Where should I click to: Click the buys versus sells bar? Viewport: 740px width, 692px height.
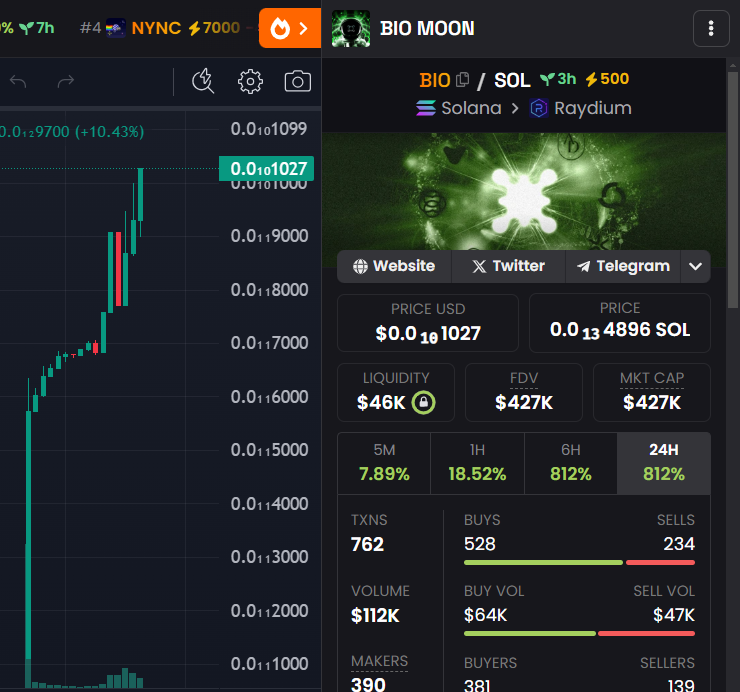[x=580, y=563]
